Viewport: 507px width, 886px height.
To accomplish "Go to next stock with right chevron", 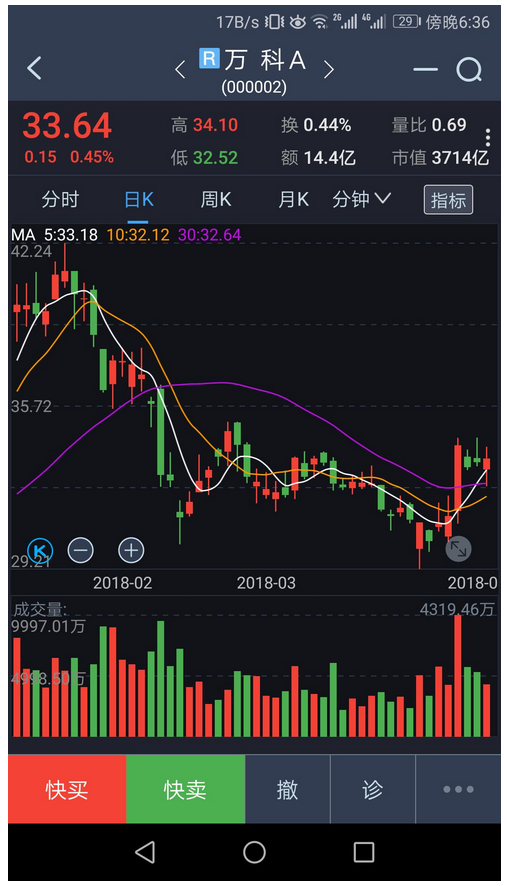I will 328,70.
